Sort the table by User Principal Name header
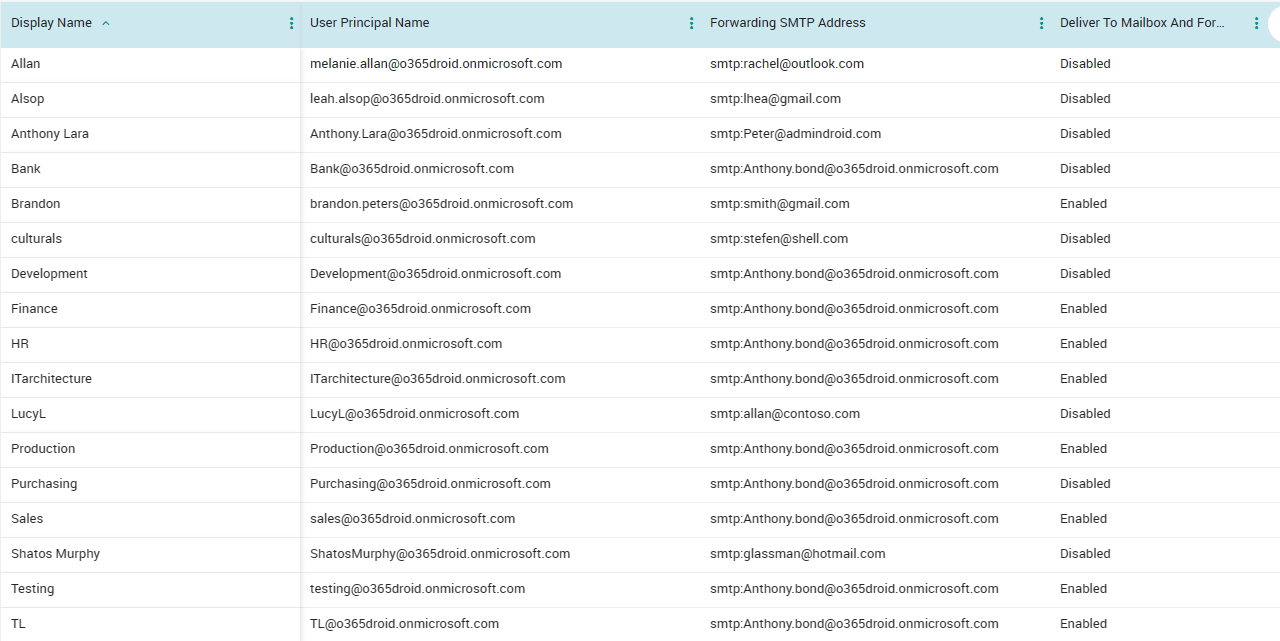This screenshot has width=1280, height=641. 368,22
